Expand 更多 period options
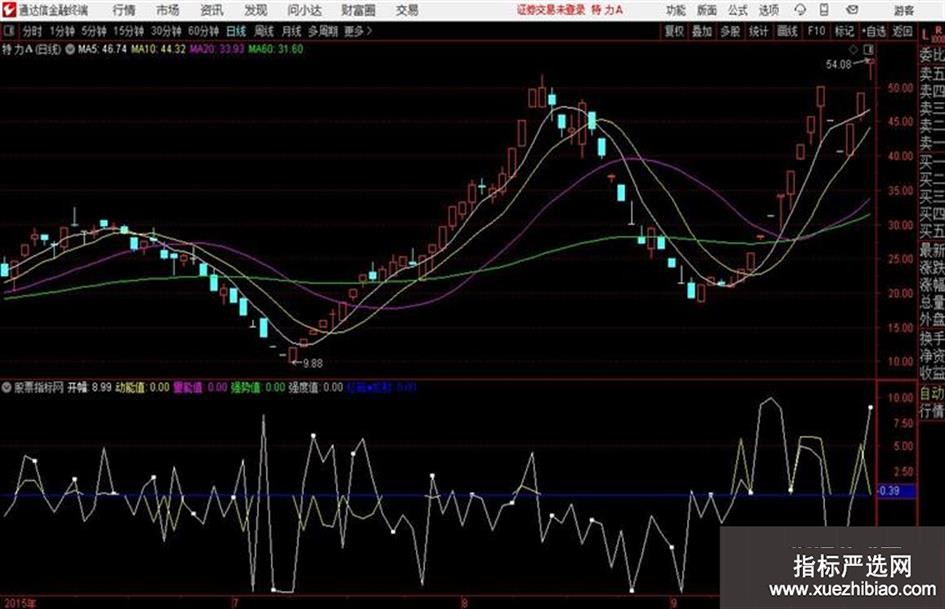This screenshot has width=945, height=609. coord(358,31)
